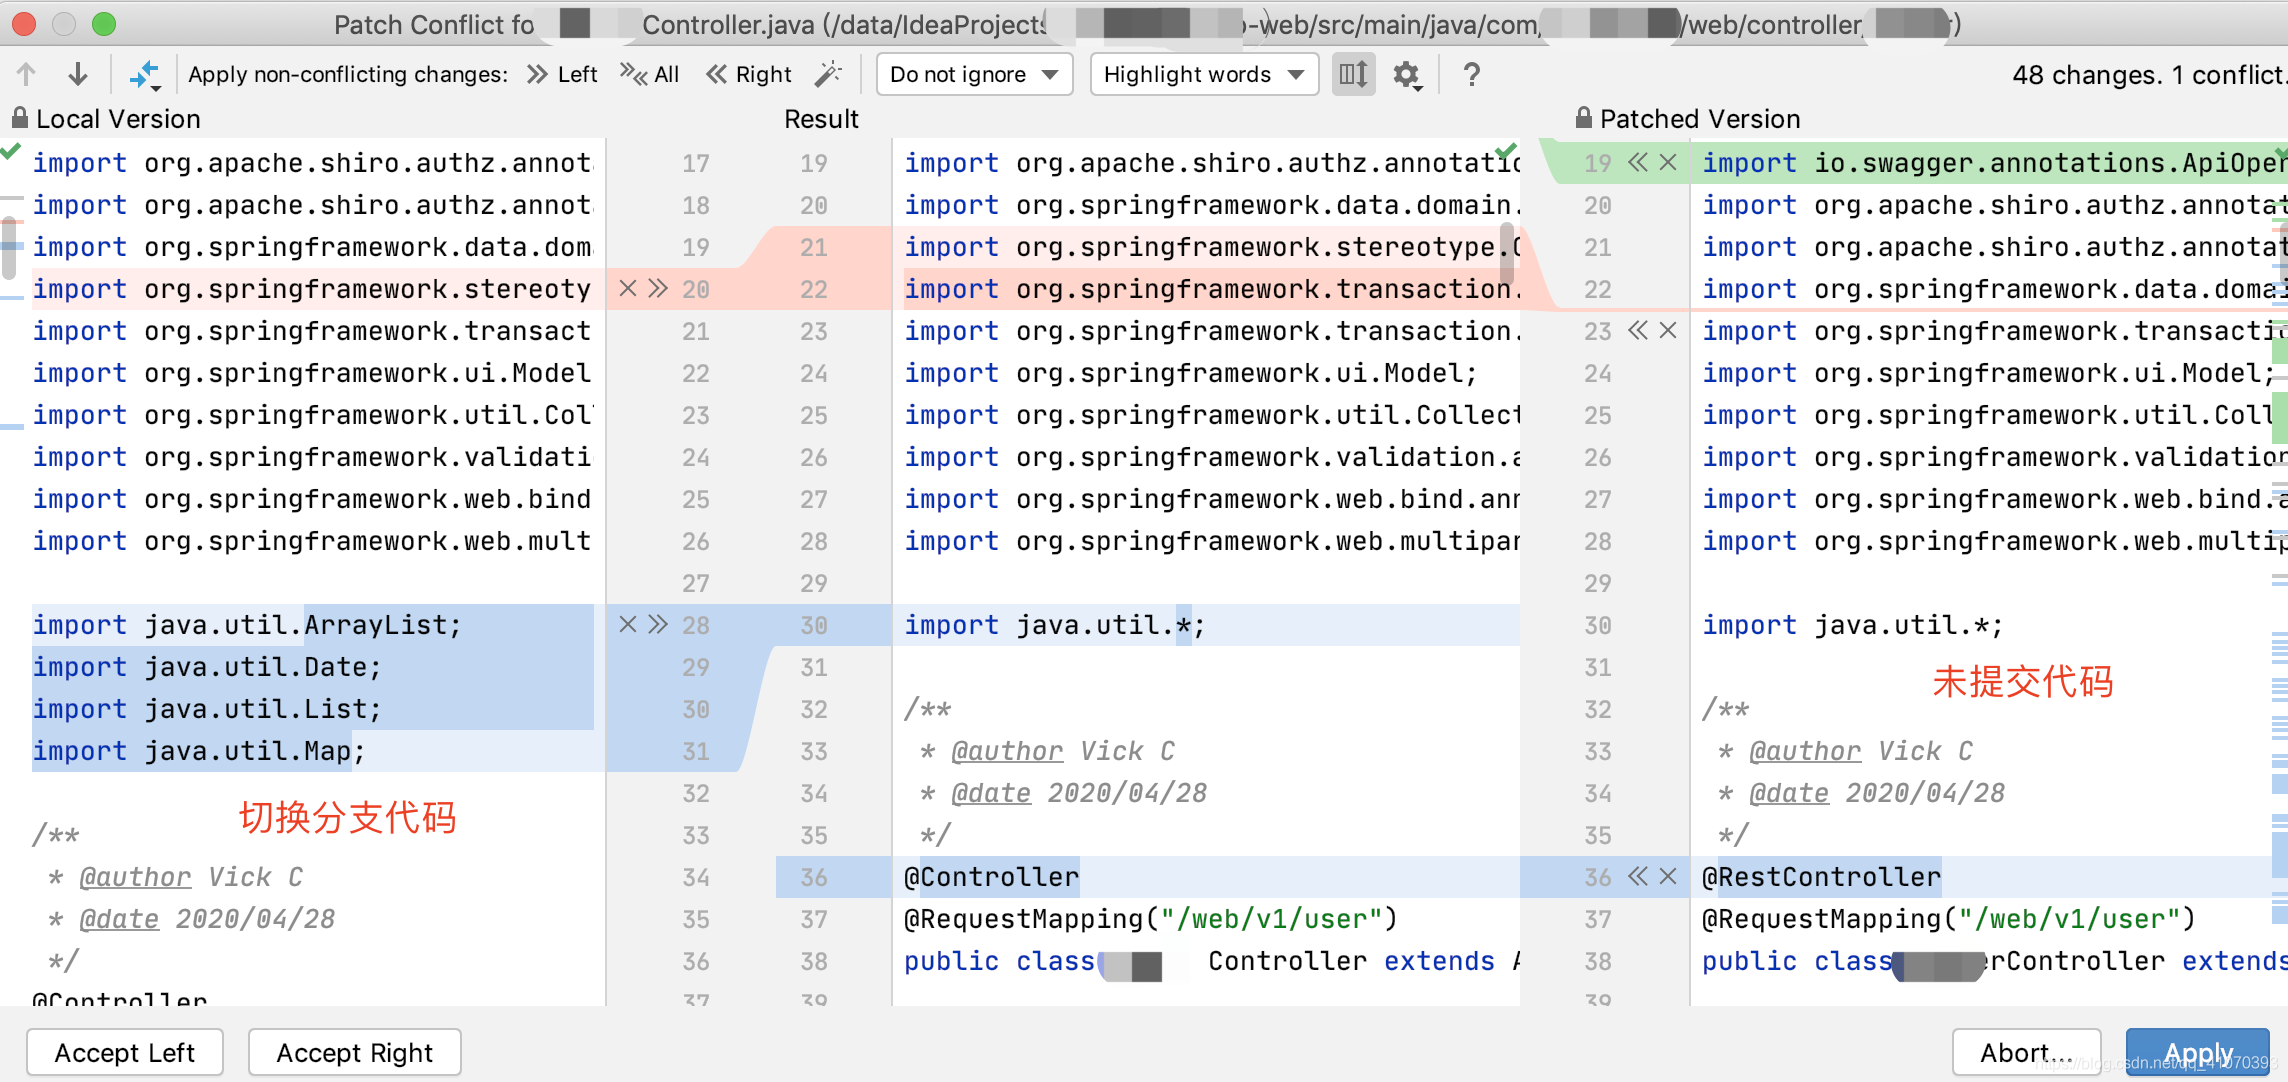The image size is (2288, 1082).
Task: Open diff settings gear icon
Action: coord(1407,74)
